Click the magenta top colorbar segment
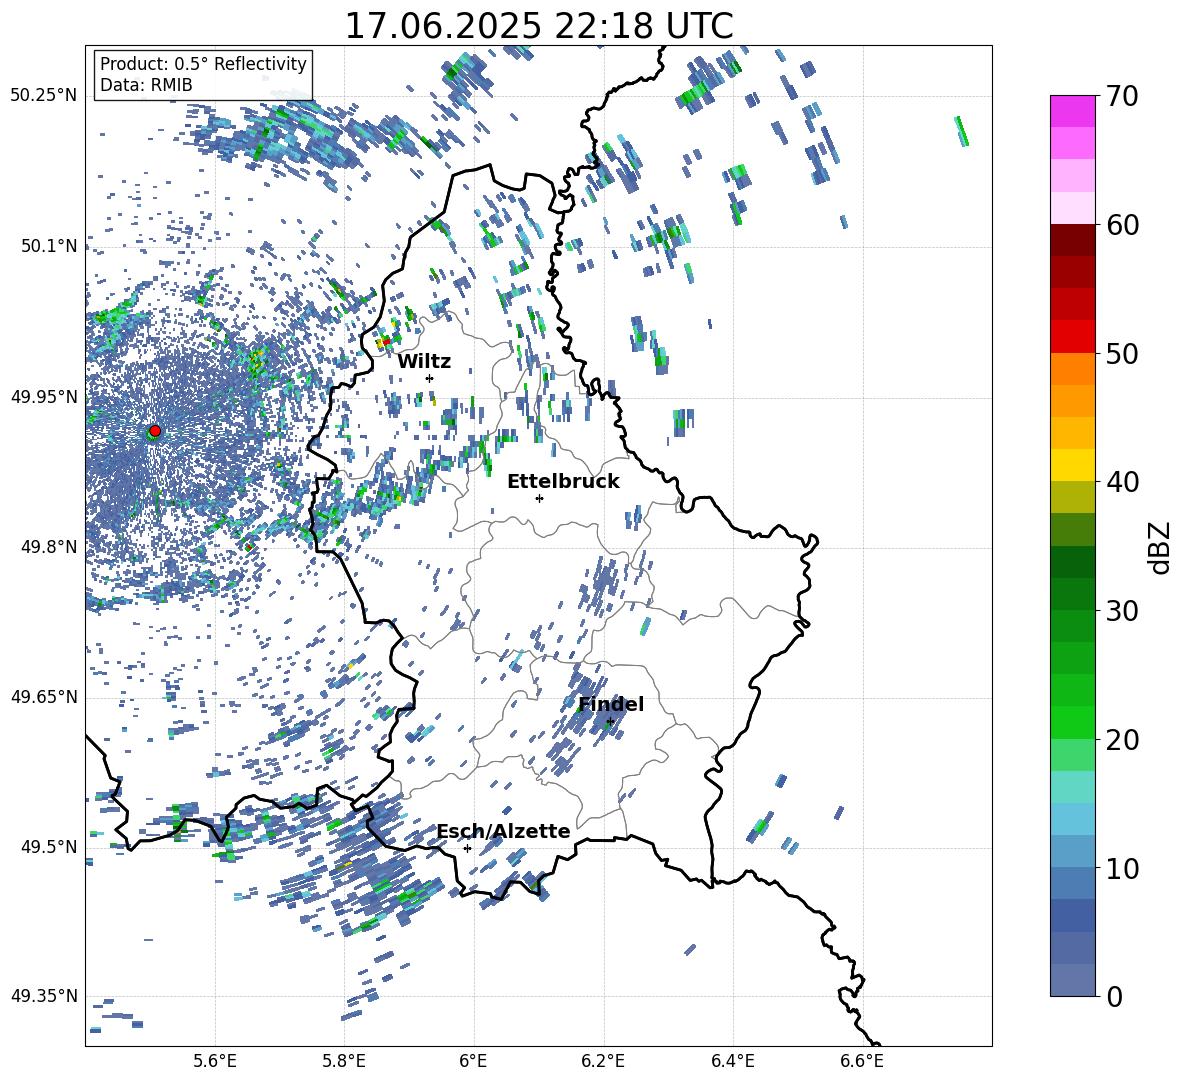Screen dimensions: 1184x1081 1072,112
